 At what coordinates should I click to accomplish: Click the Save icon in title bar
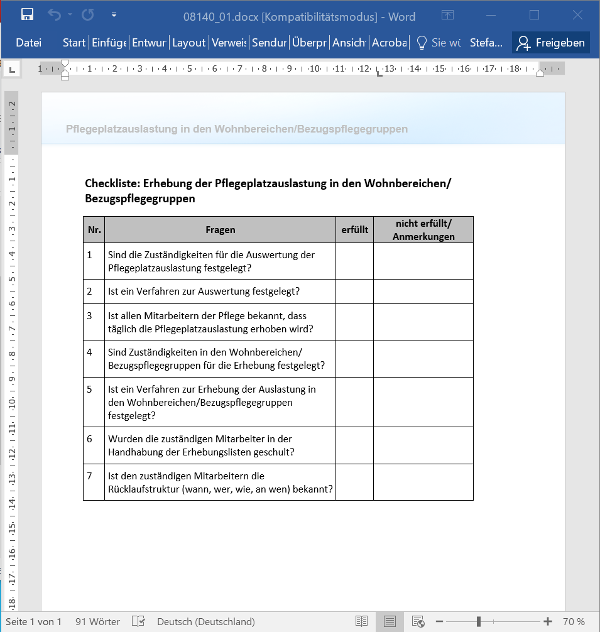(26, 15)
